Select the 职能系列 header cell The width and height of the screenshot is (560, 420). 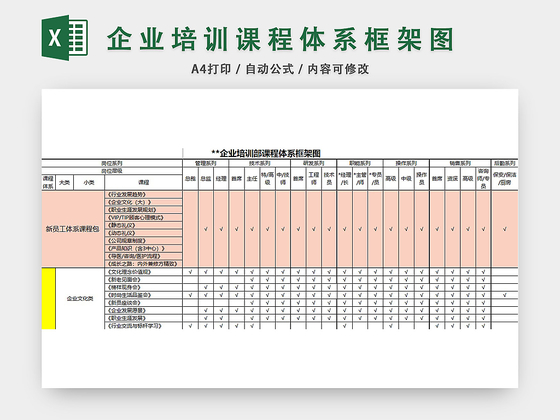tap(360, 163)
